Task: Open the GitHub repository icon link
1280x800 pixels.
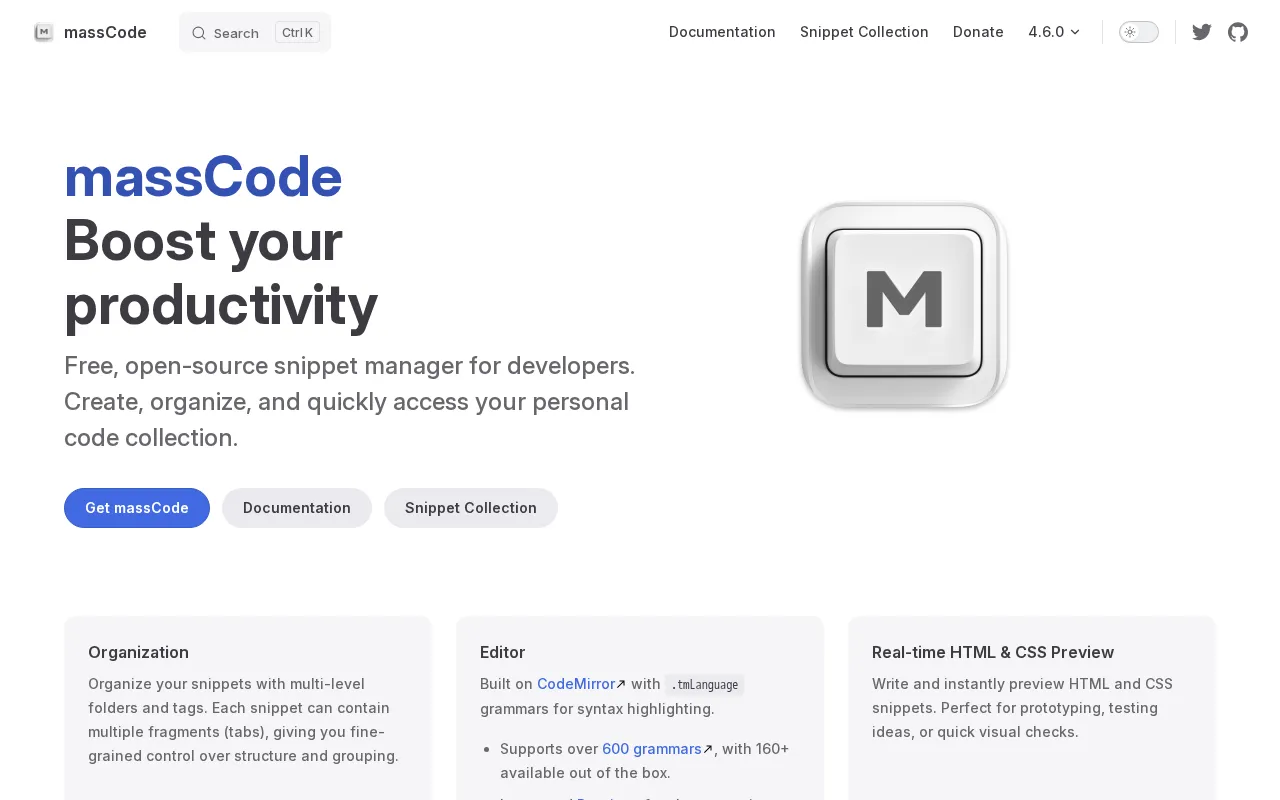Action: [x=1238, y=32]
